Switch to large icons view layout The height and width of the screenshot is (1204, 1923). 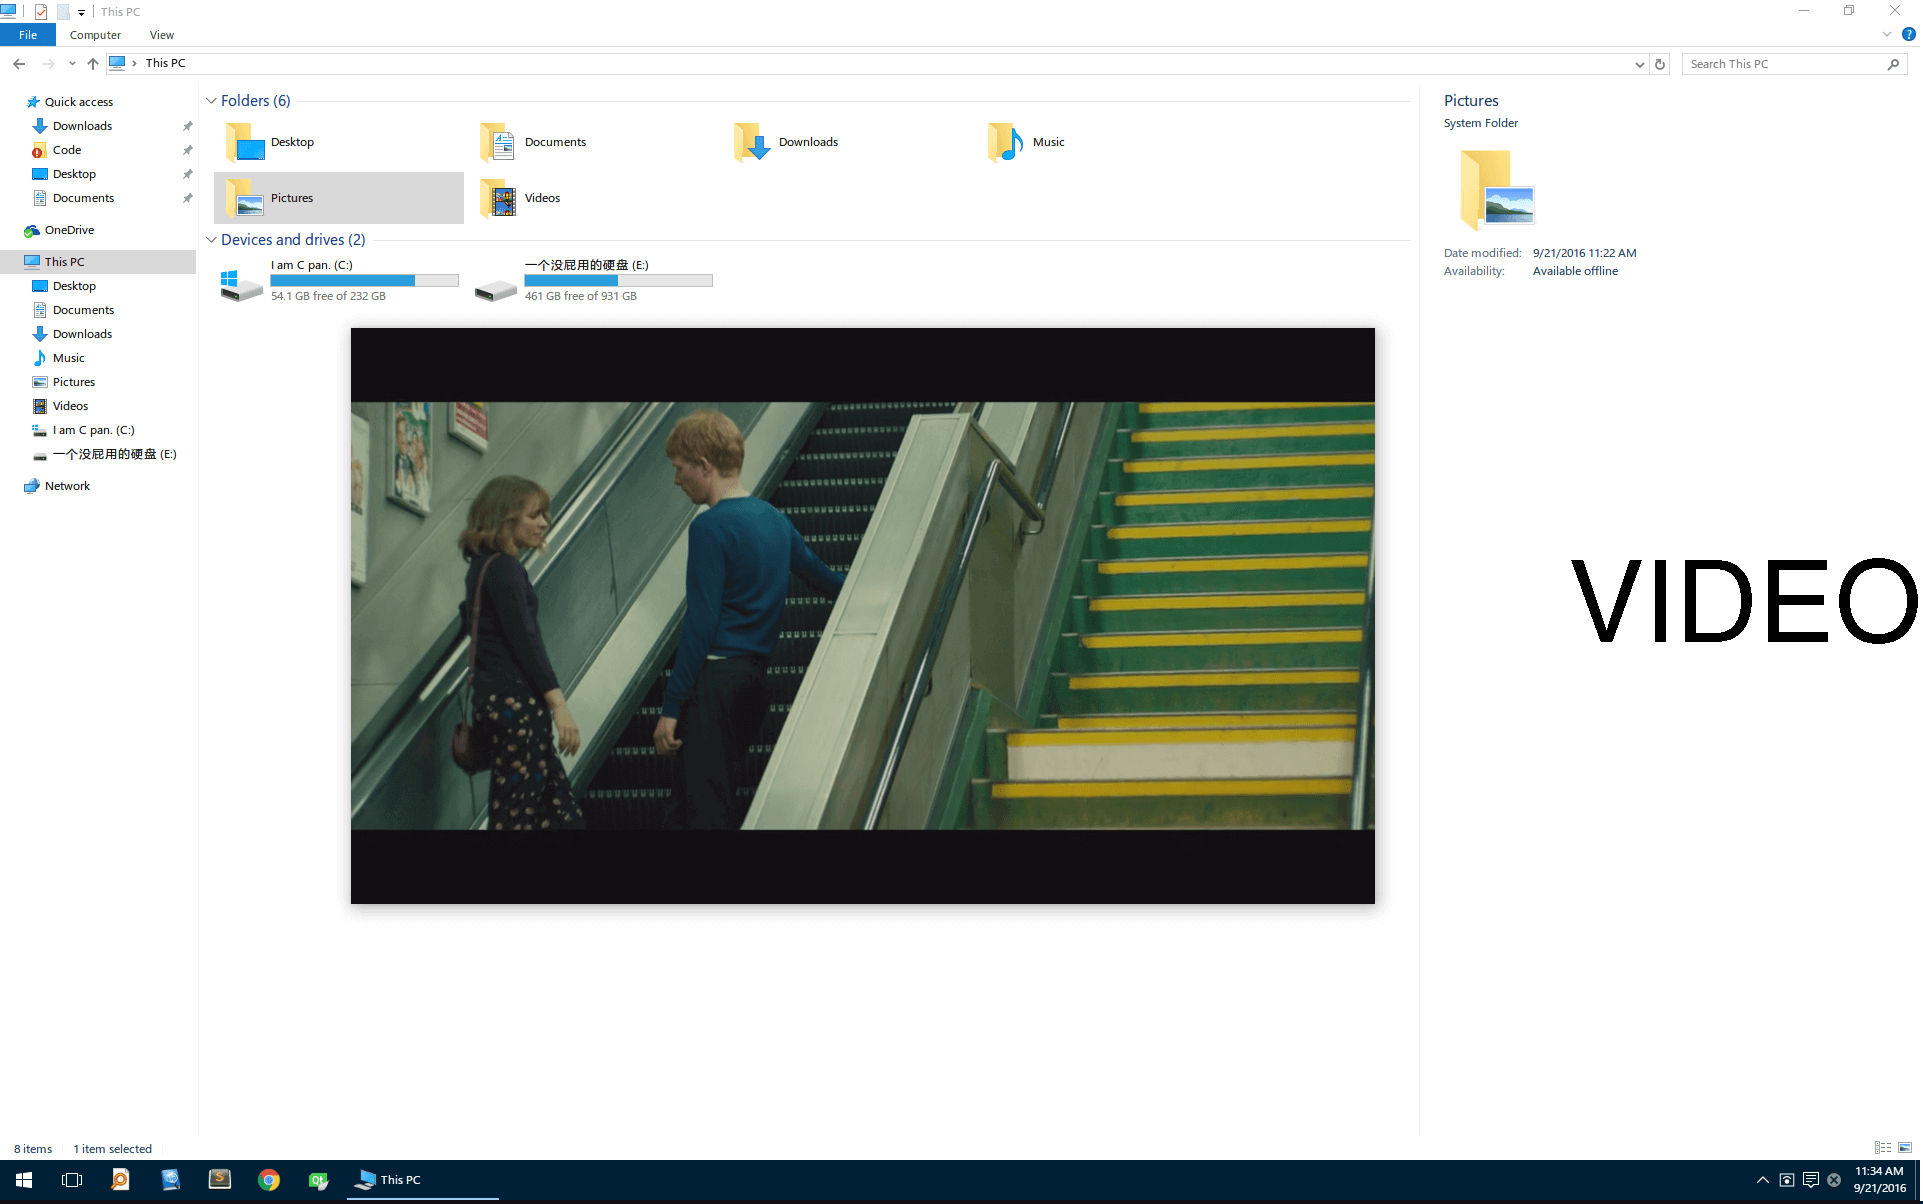[x=1905, y=1148]
